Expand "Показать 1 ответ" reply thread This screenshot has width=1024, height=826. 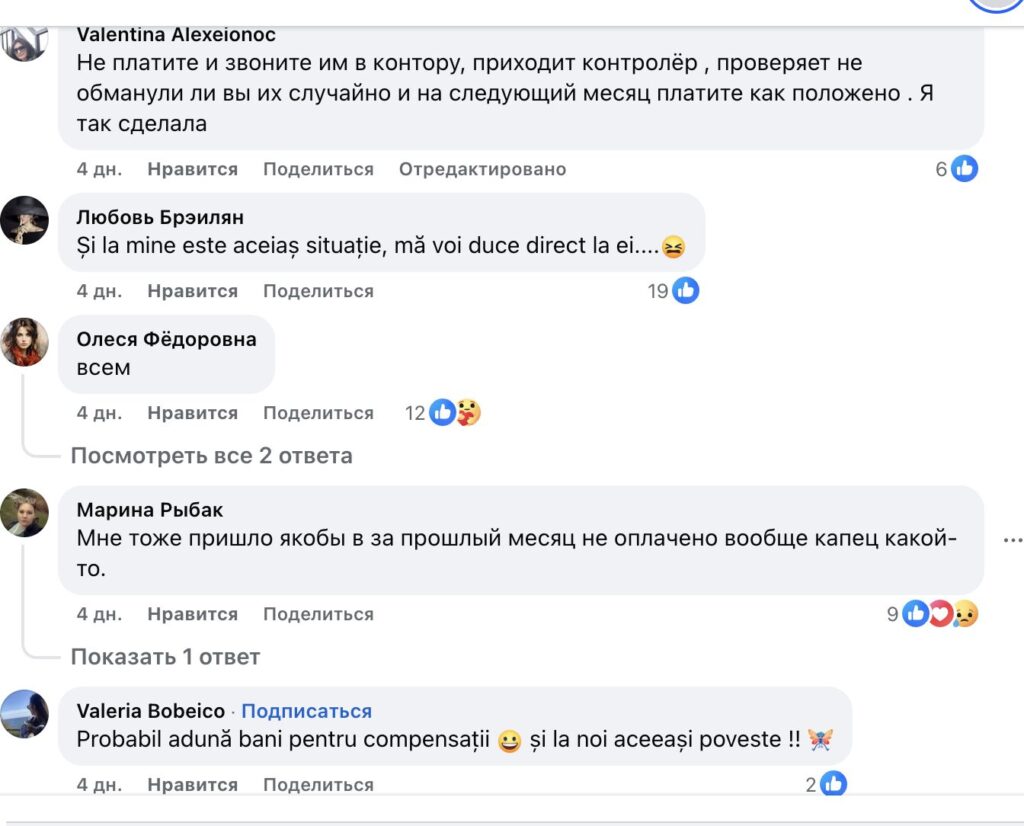click(x=165, y=657)
